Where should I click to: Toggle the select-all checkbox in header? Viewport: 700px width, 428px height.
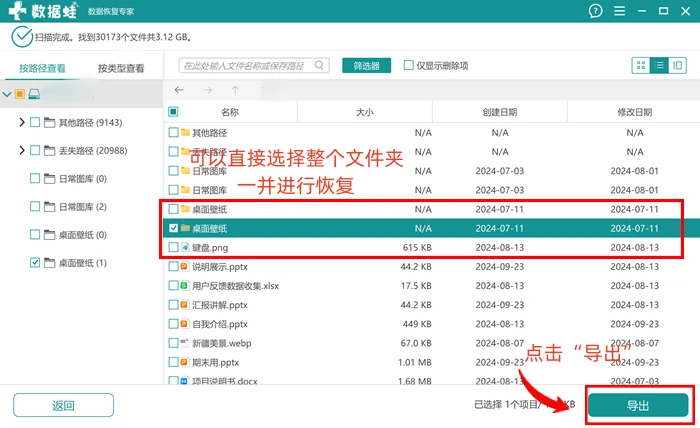pos(173,112)
